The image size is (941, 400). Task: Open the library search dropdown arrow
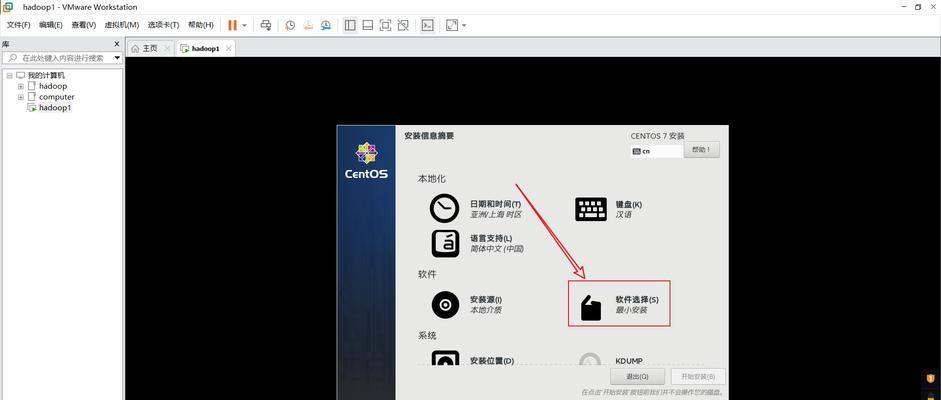[x=117, y=58]
